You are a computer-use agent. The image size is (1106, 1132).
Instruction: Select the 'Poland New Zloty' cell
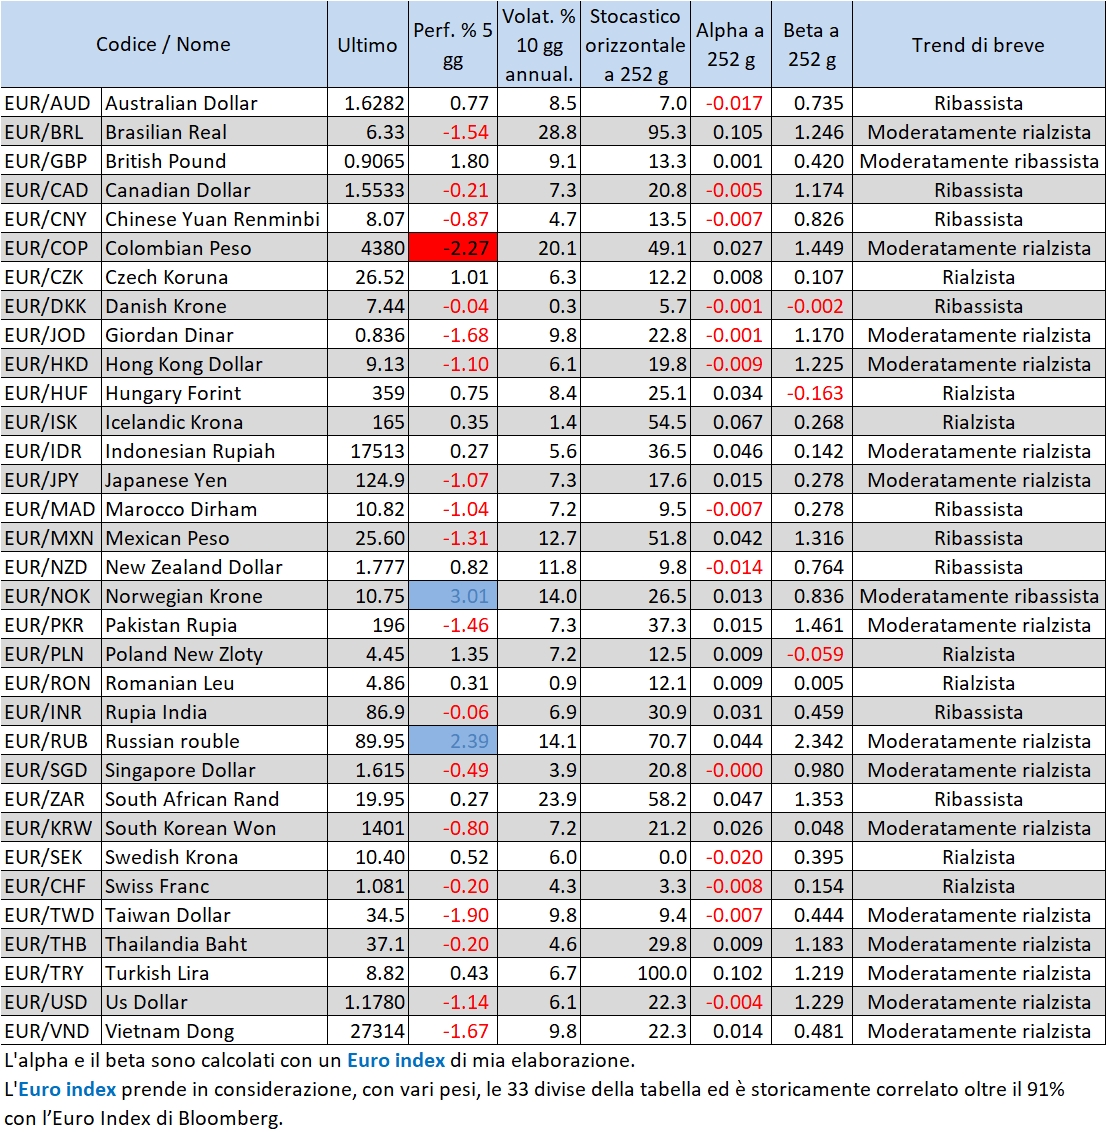coord(214,654)
